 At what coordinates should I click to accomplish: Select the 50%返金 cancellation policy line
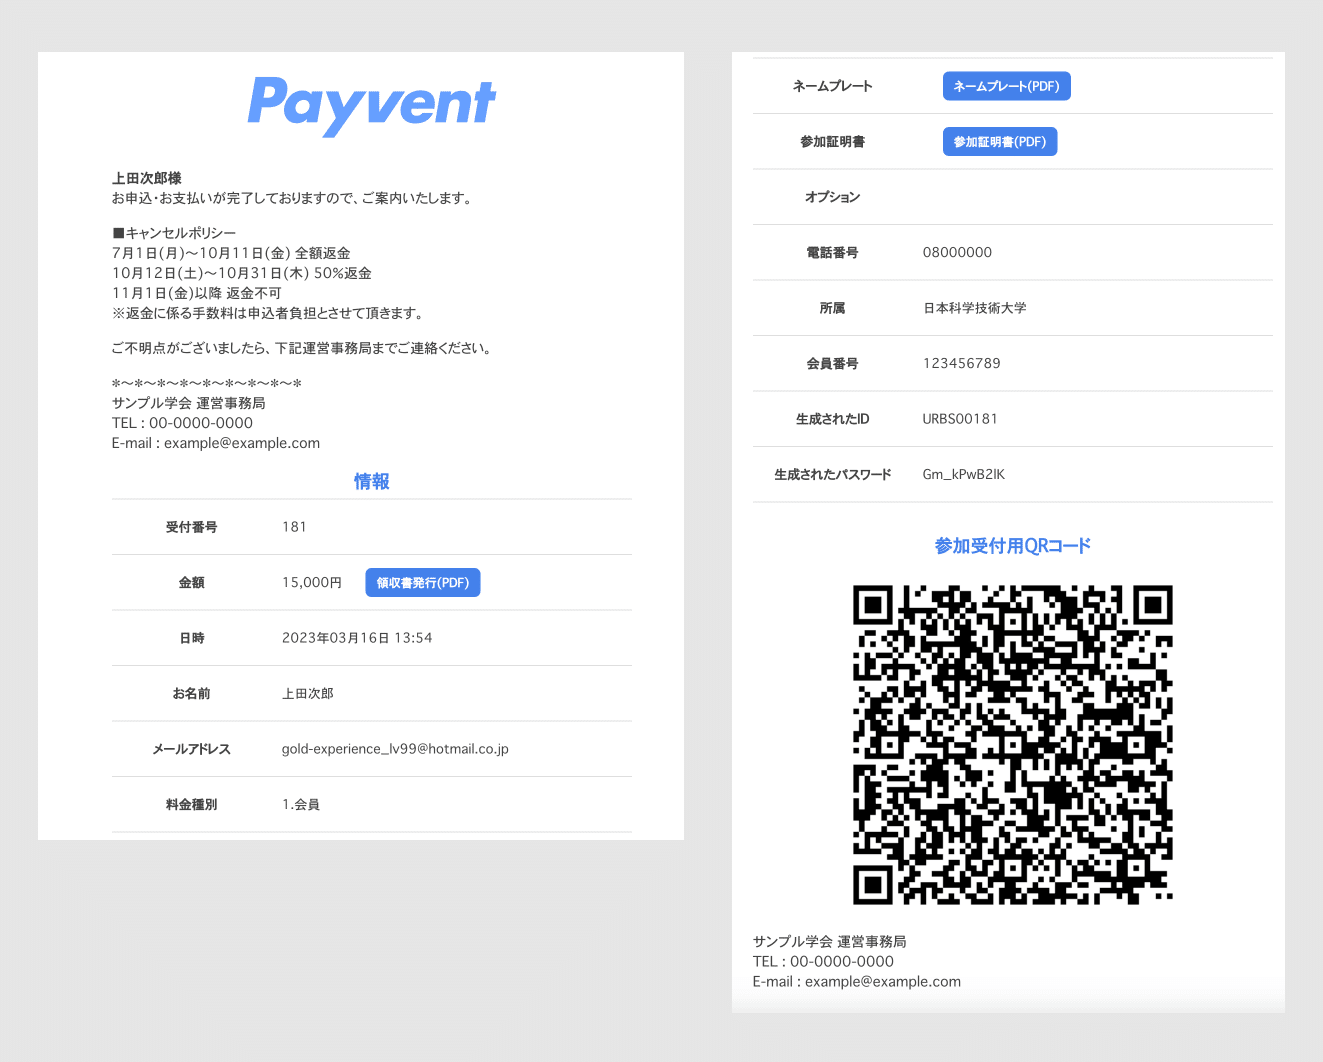(242, 273)
